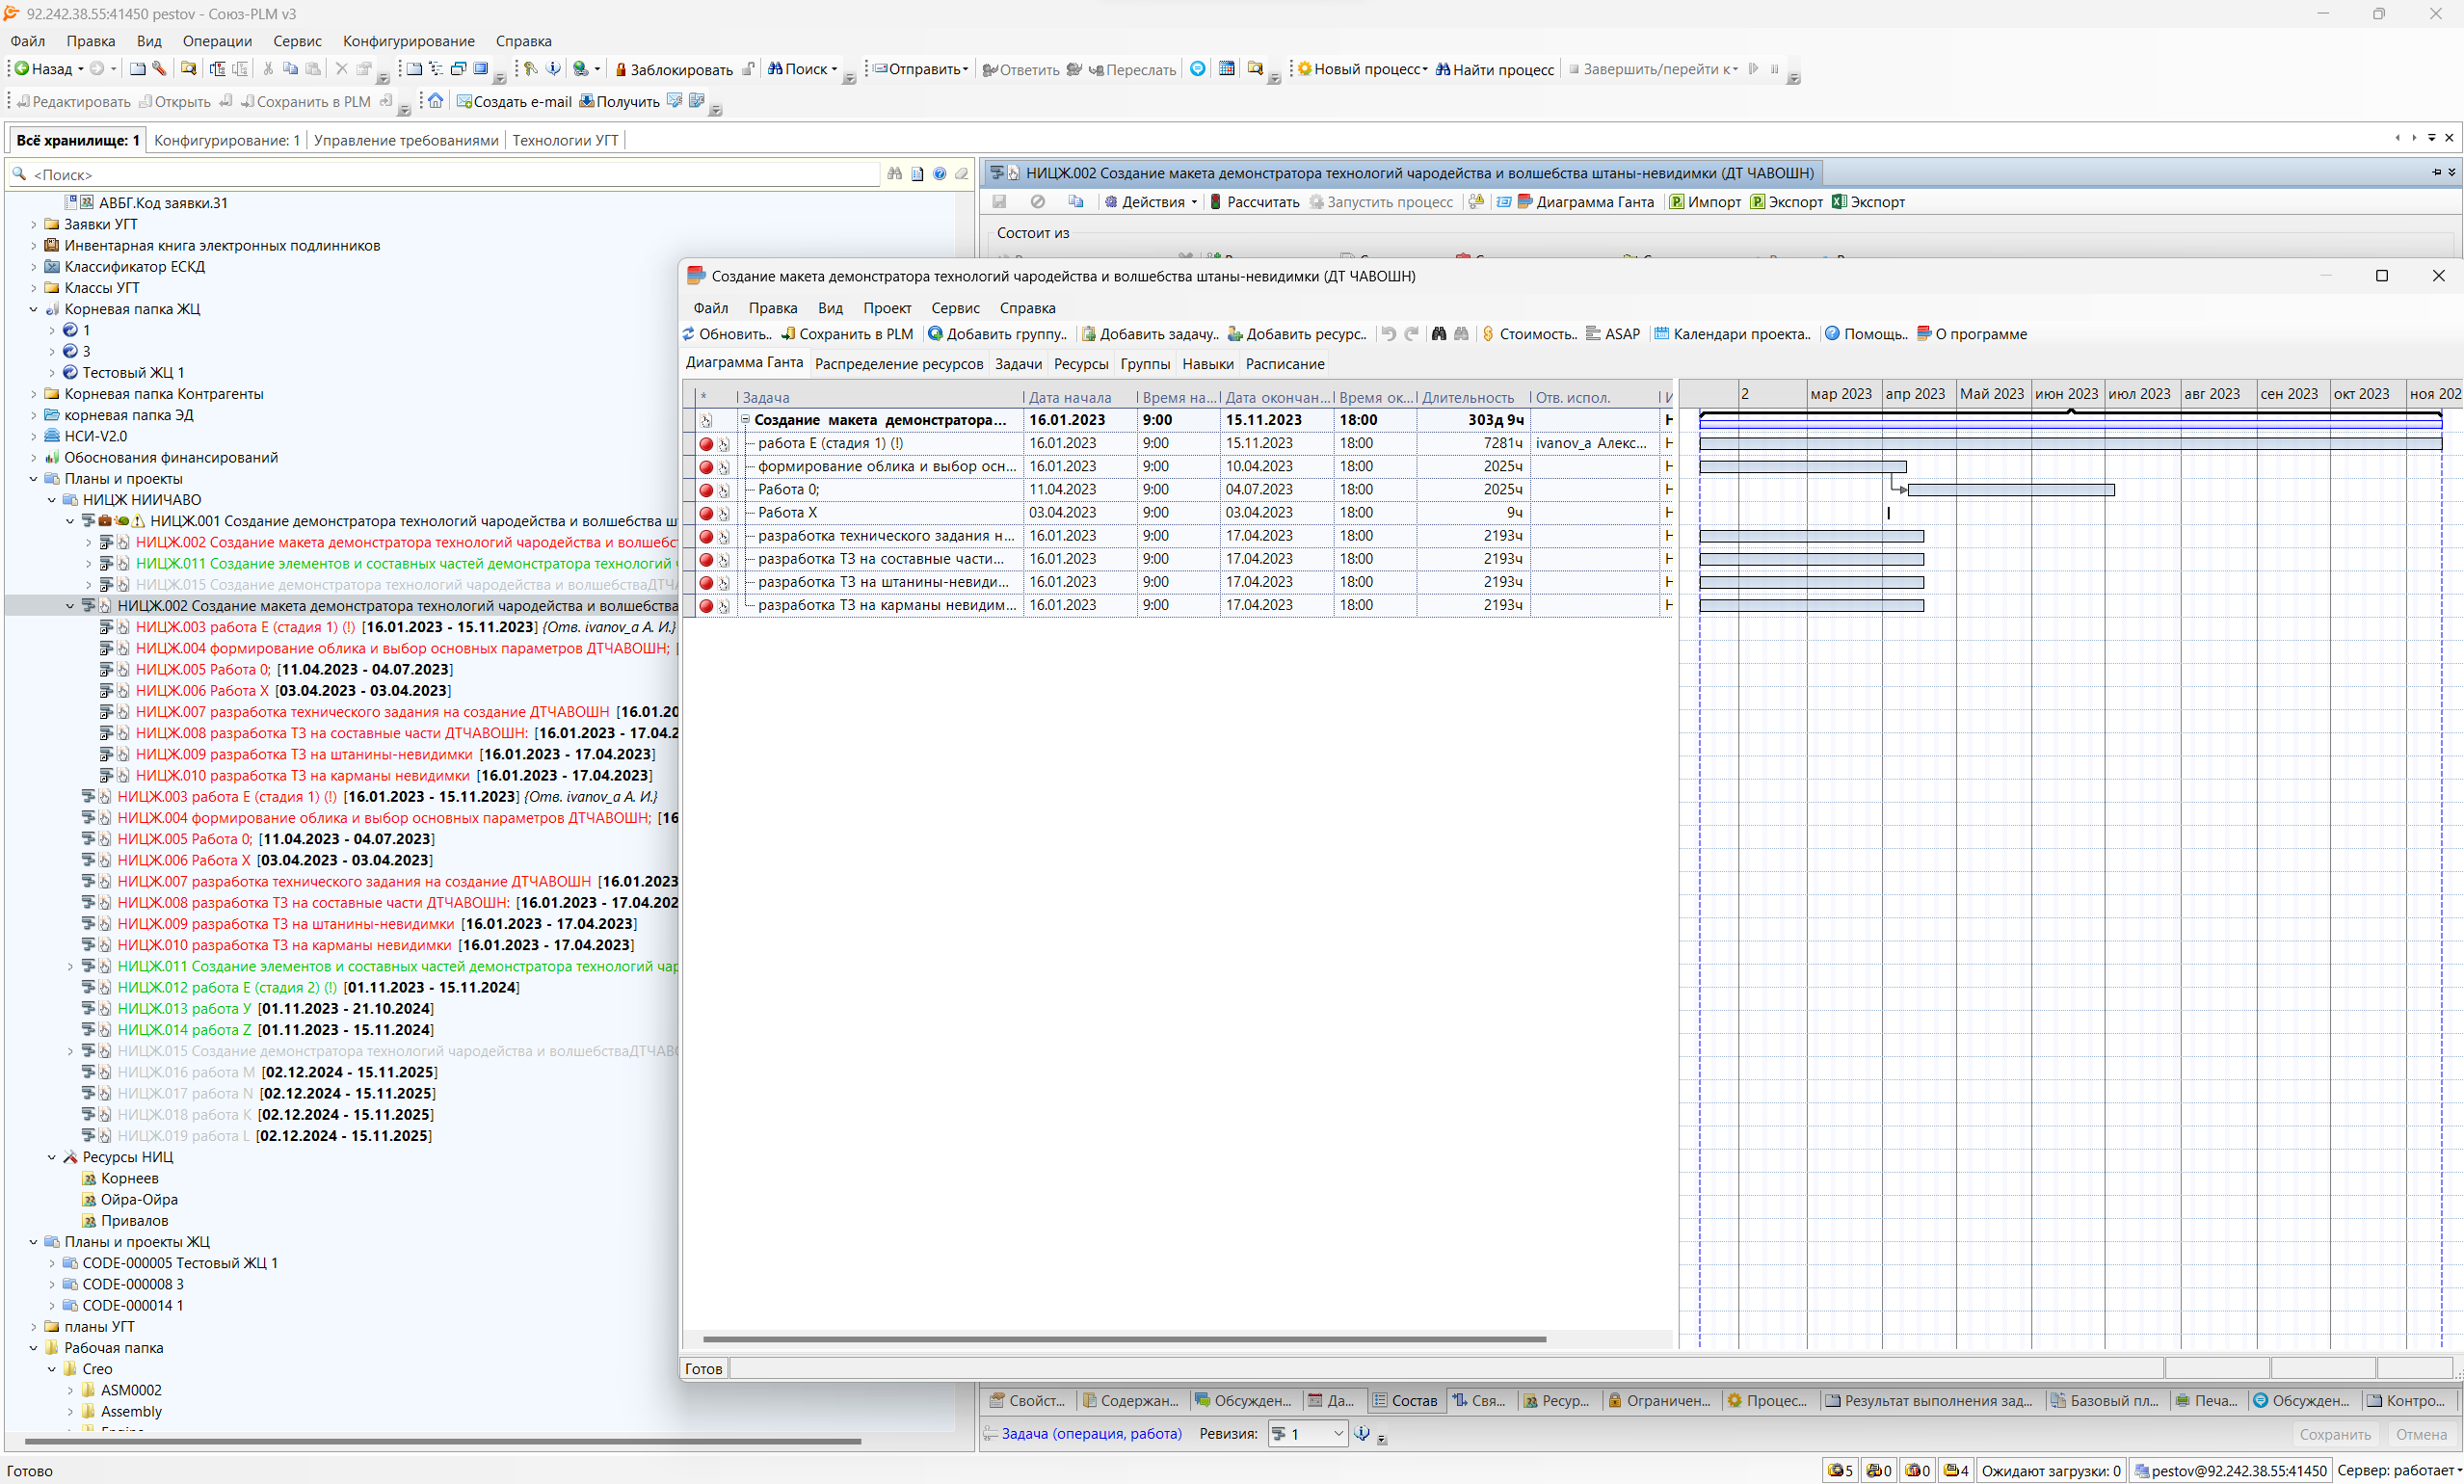The image size is (2464, 1484).
Task: Click the Заблокировать button
Action: pyautogui.click(x=672, y=69)
